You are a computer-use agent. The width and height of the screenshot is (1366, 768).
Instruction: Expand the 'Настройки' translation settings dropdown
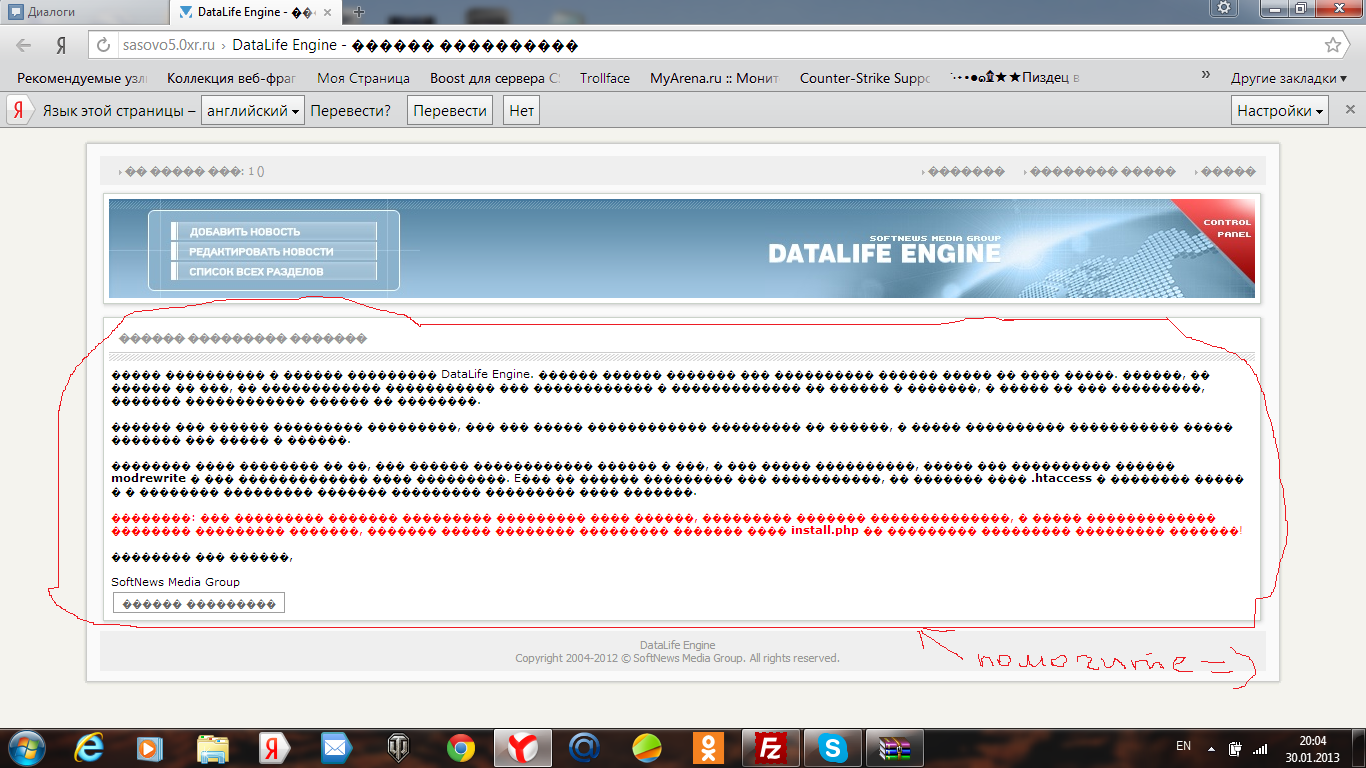click(1280, 110)
